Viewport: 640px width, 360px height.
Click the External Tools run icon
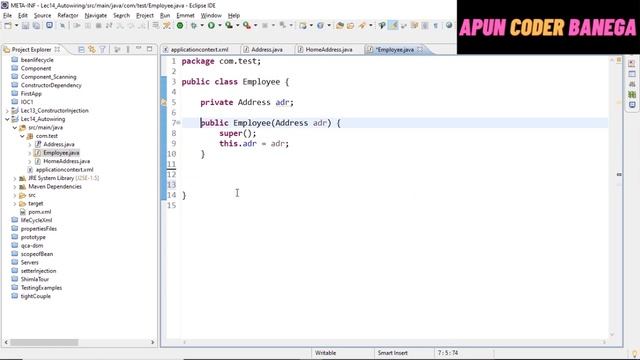point(247,25)
